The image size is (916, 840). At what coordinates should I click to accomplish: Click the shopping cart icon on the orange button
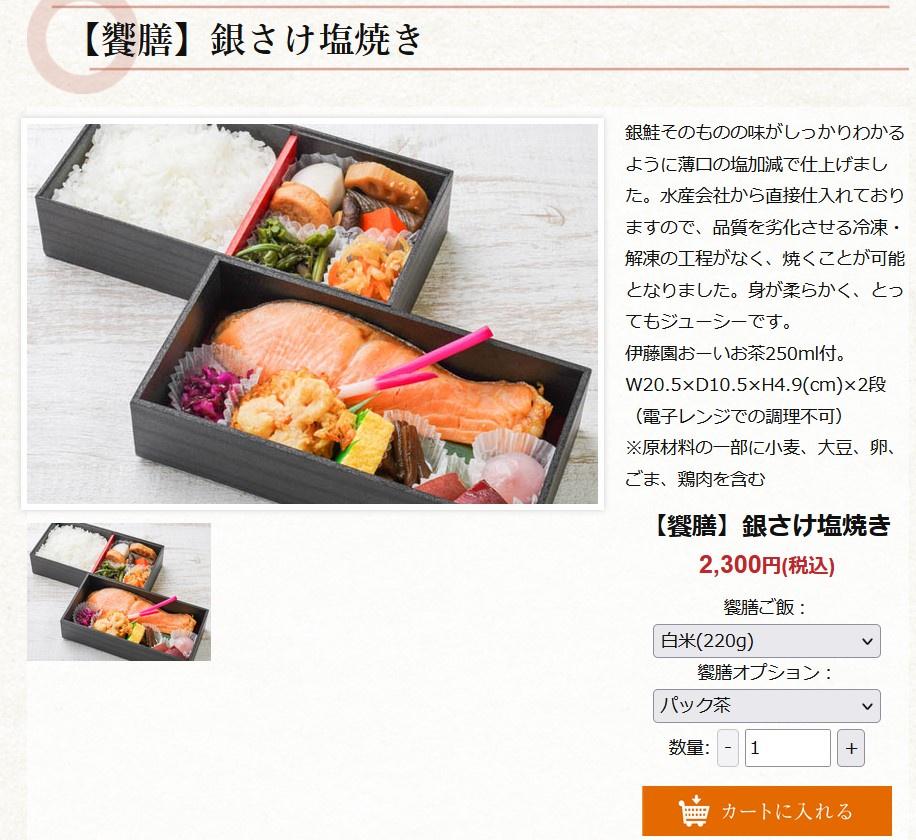coord(693,810)
